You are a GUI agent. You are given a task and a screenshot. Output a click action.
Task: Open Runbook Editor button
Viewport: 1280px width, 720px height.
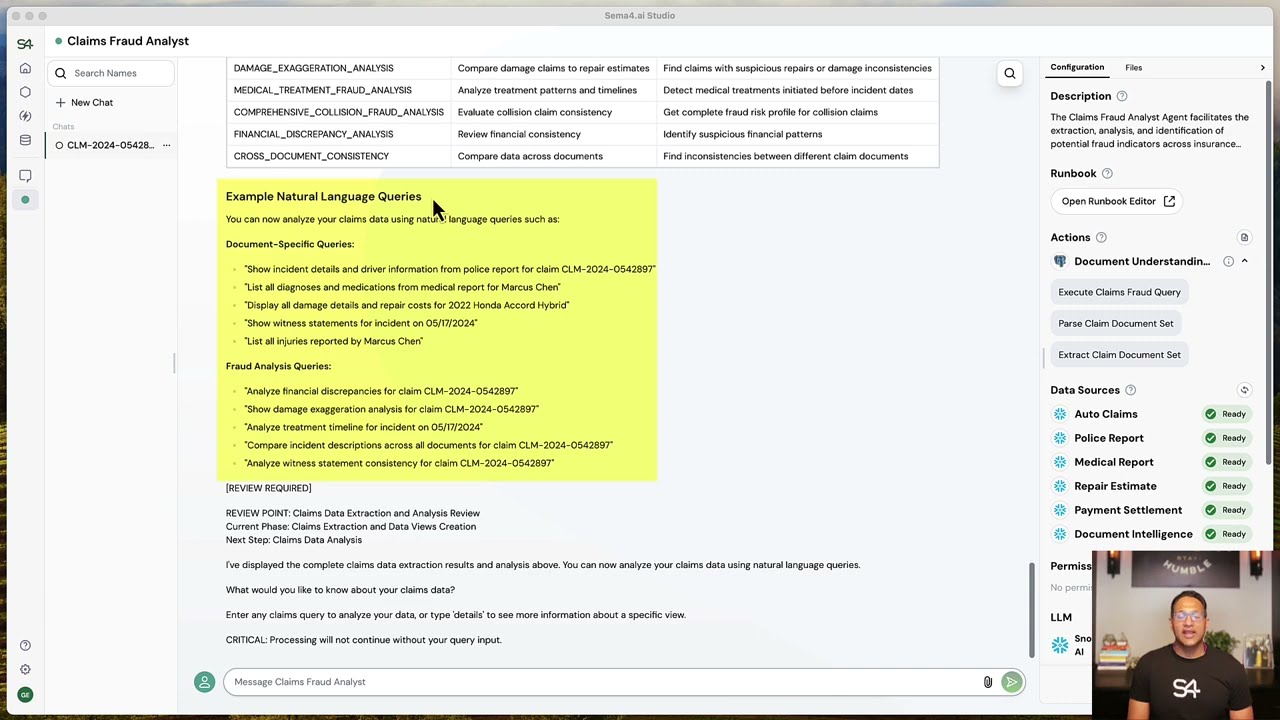point(1117,201)
